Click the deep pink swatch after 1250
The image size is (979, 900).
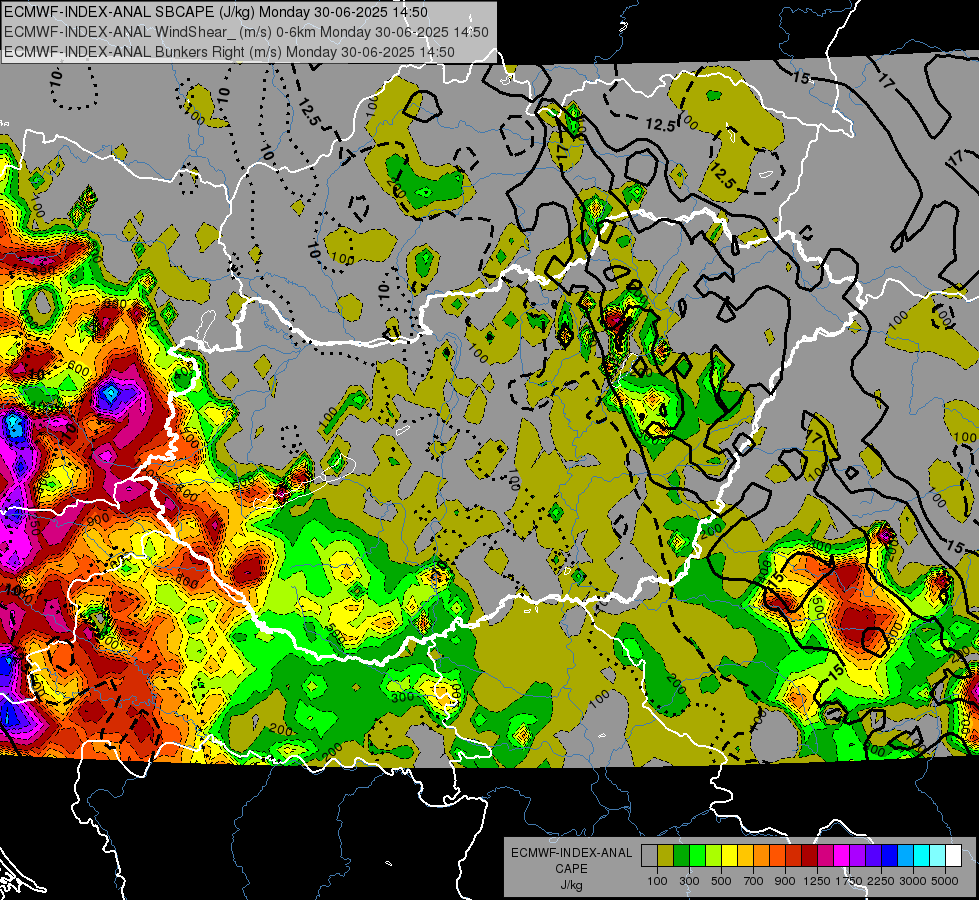825,856
